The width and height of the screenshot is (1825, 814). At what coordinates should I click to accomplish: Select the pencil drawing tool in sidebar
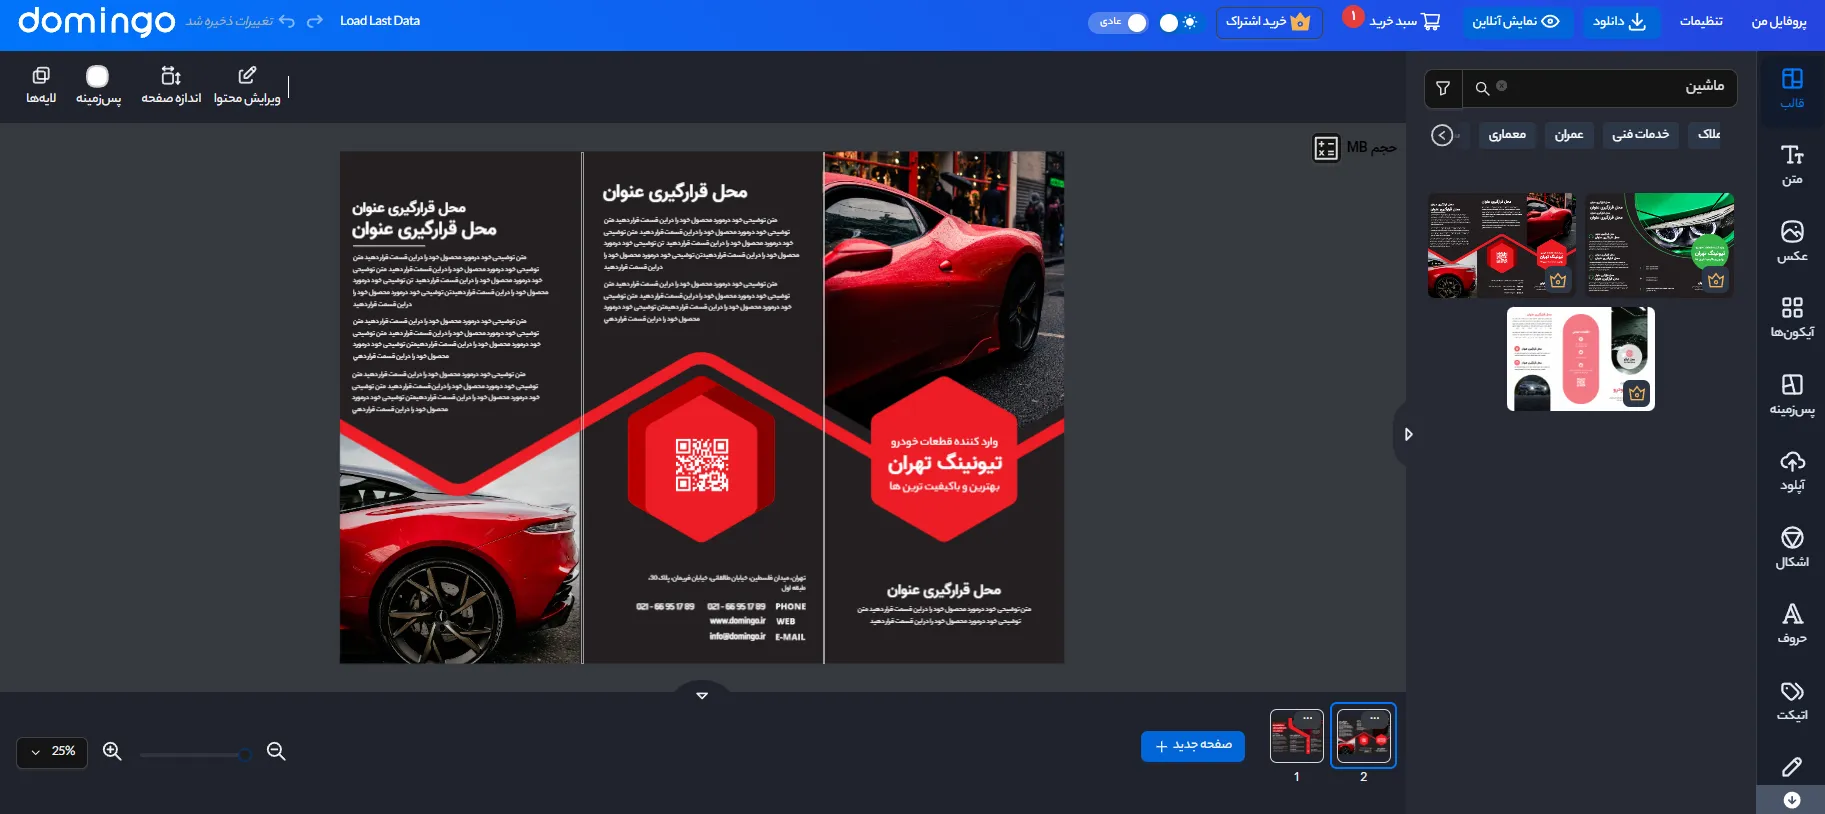[1791, 767]
